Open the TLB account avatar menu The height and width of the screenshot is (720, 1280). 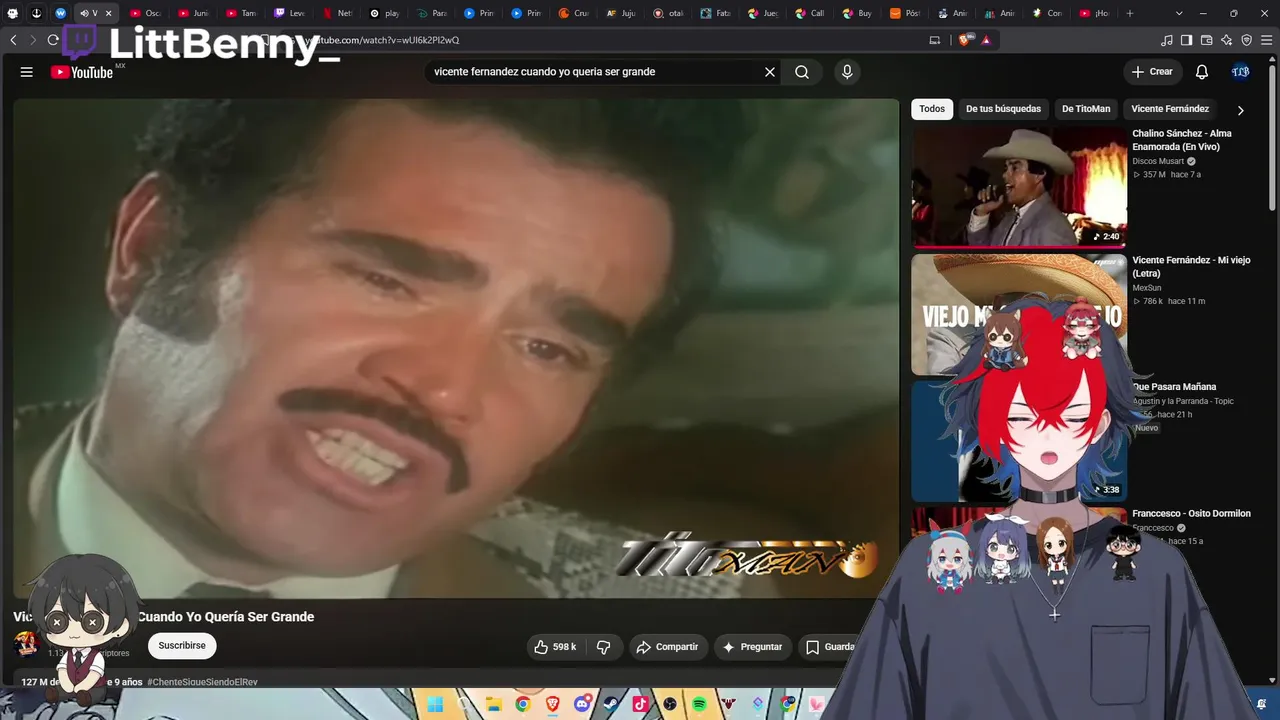click(1241, 72)
